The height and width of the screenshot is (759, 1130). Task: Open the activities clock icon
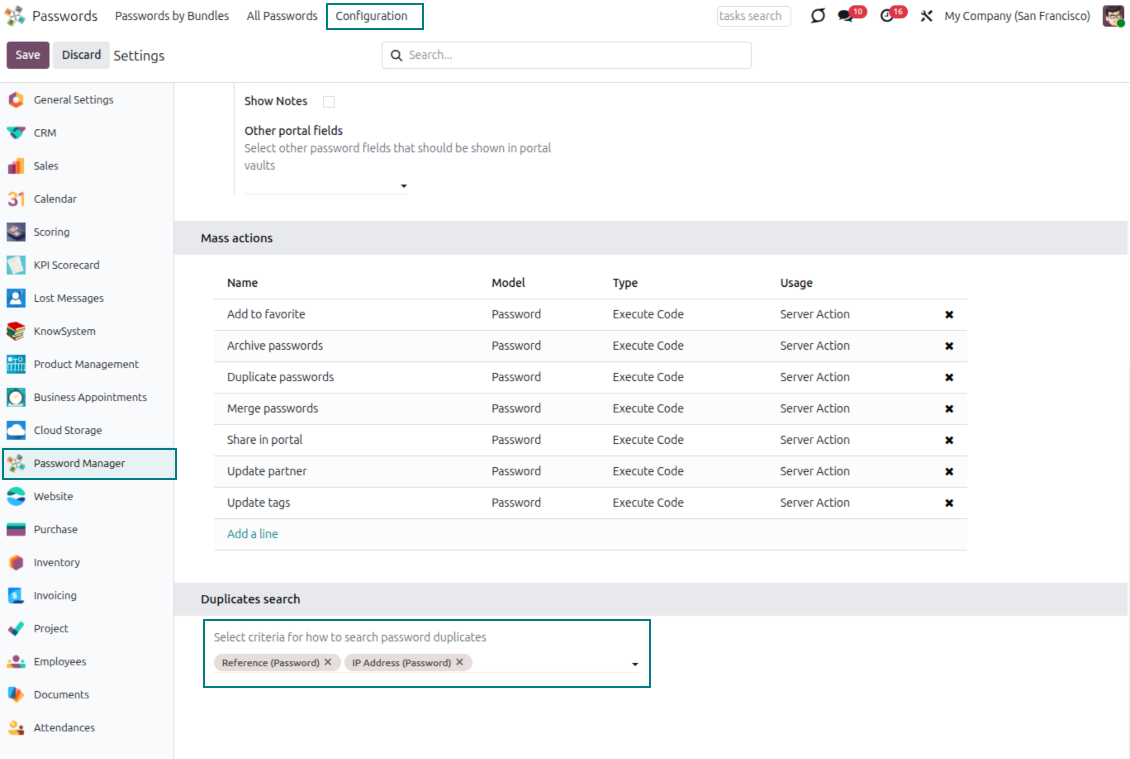(x=887, y=16)
